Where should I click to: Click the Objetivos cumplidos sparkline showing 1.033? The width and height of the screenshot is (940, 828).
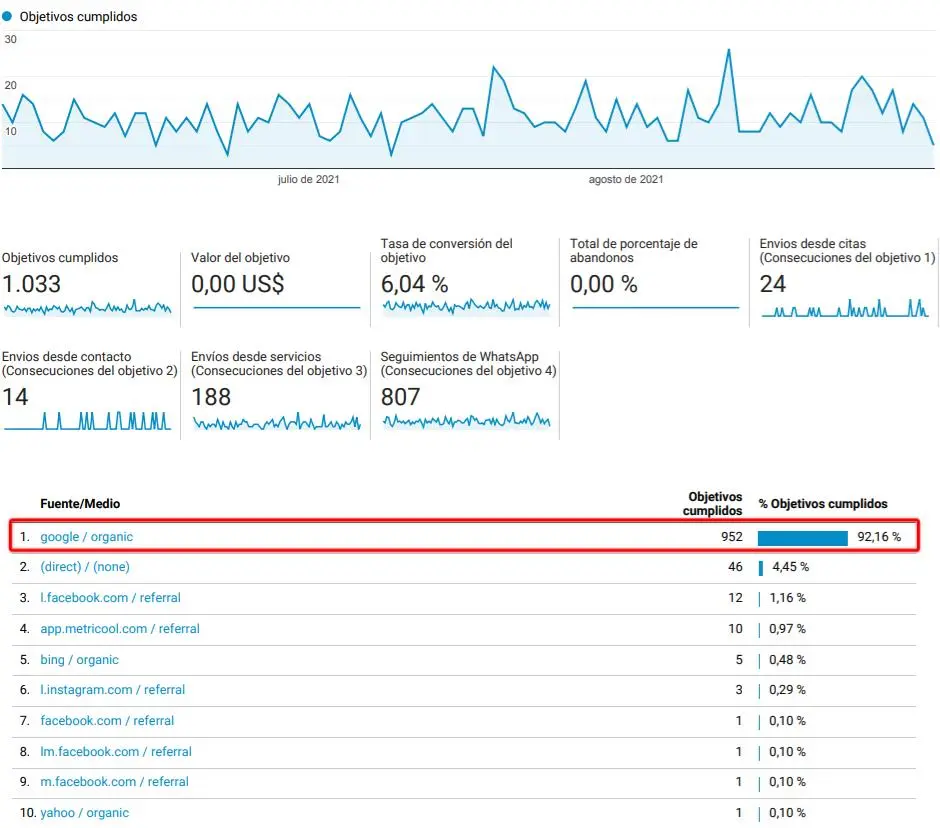click(87, 309)
